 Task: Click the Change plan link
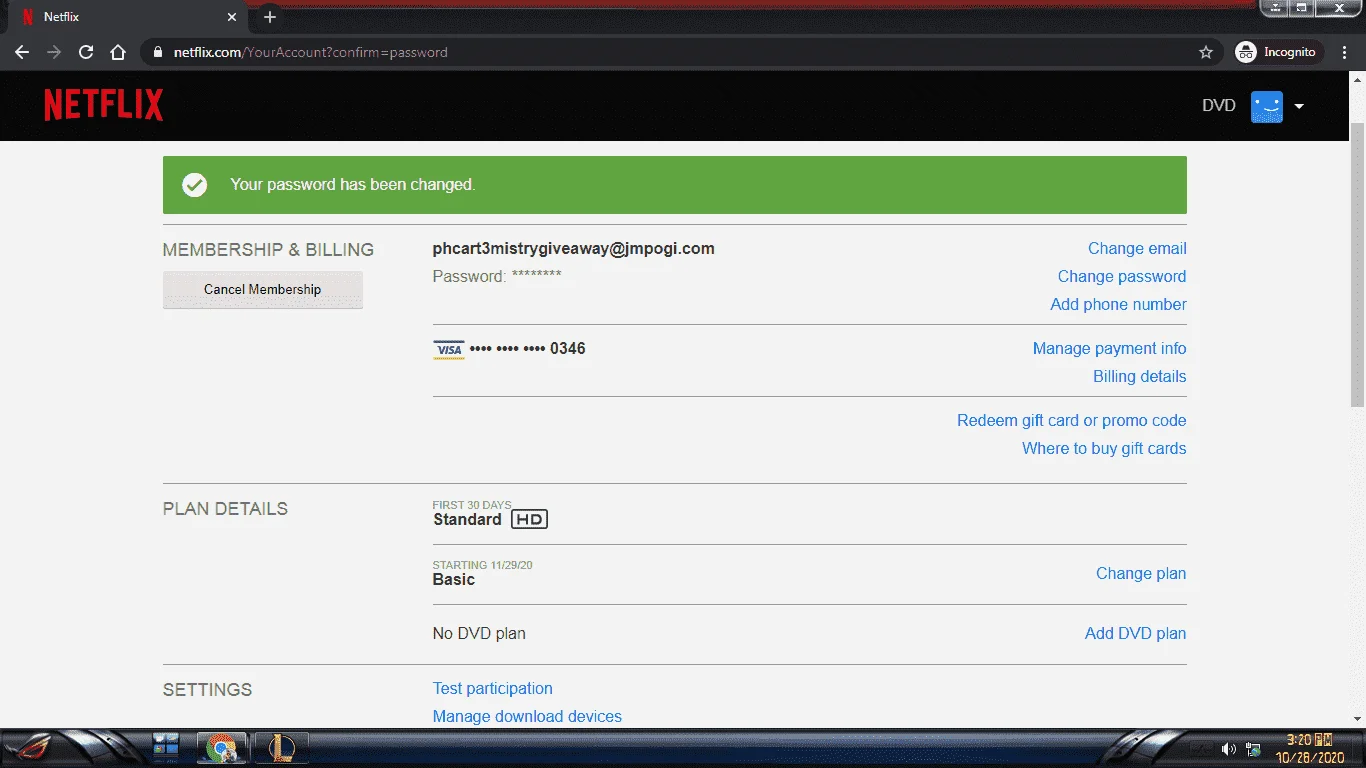1141,574
